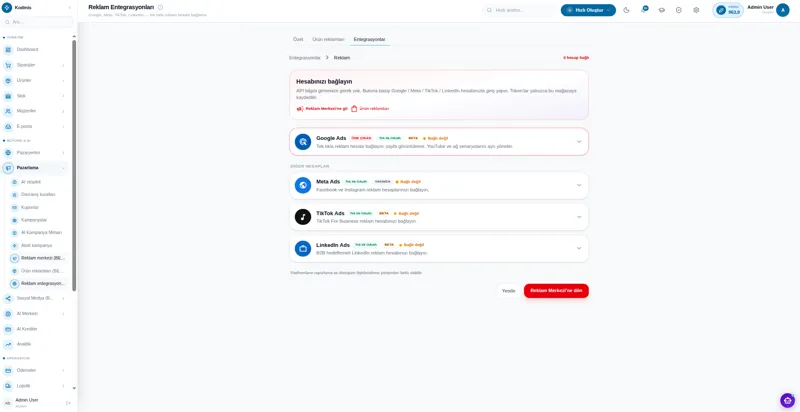Open AI Kampanya Mimarı entry

click(x=39, y=233)
